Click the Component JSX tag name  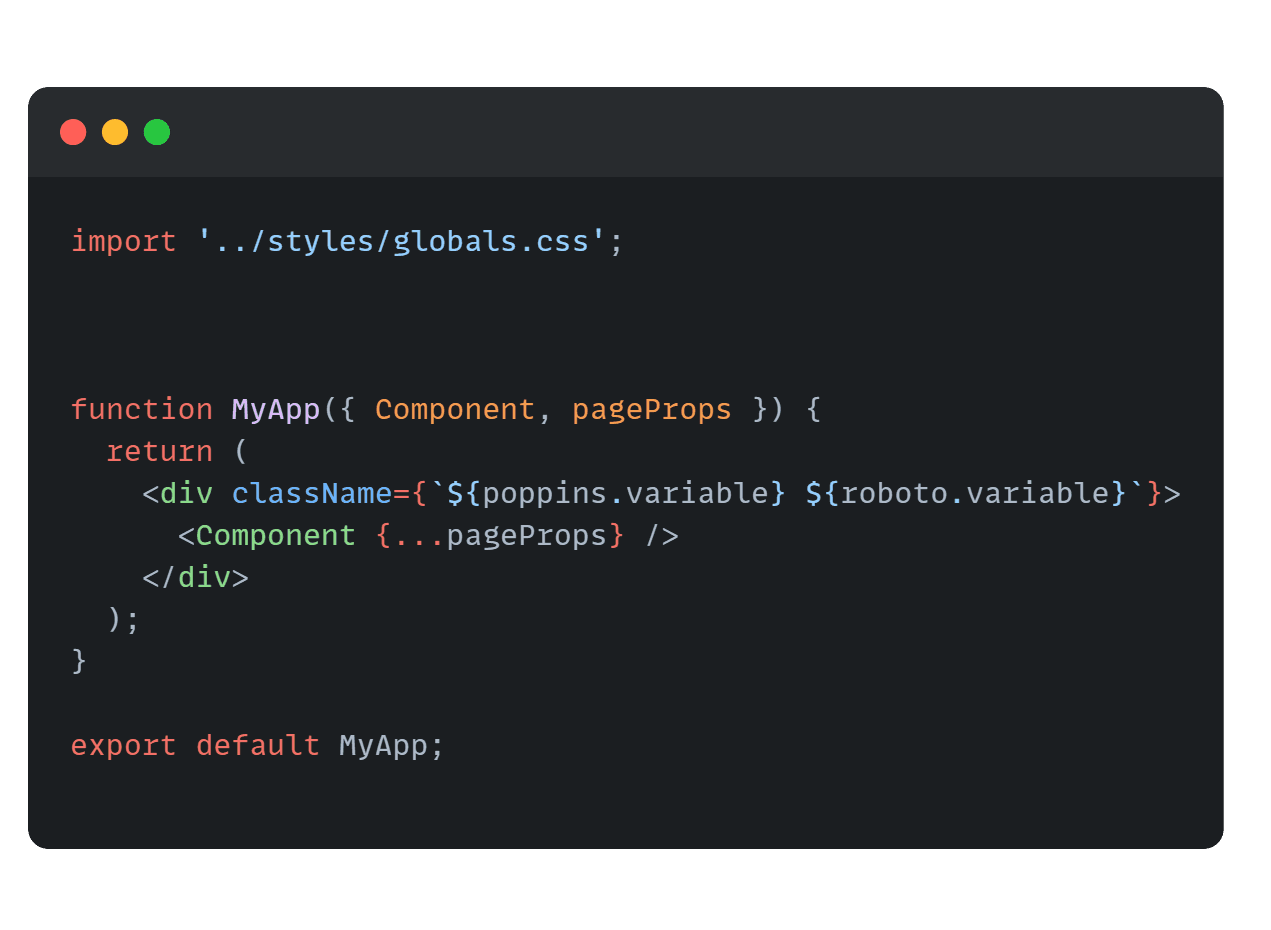[276, 535]
